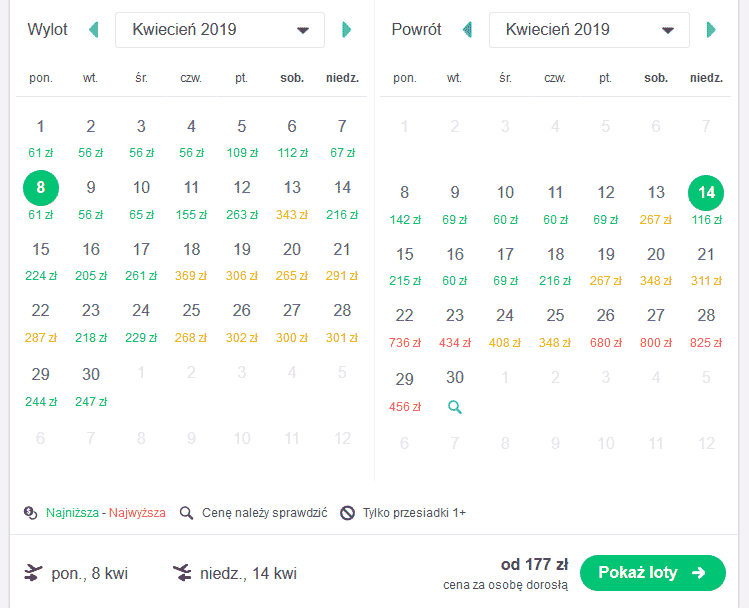The width and height of the screenshot is (749, 608).
Task: Click return plane icon next to niedz., 14 kwi
Action: (x=182, y=573)
